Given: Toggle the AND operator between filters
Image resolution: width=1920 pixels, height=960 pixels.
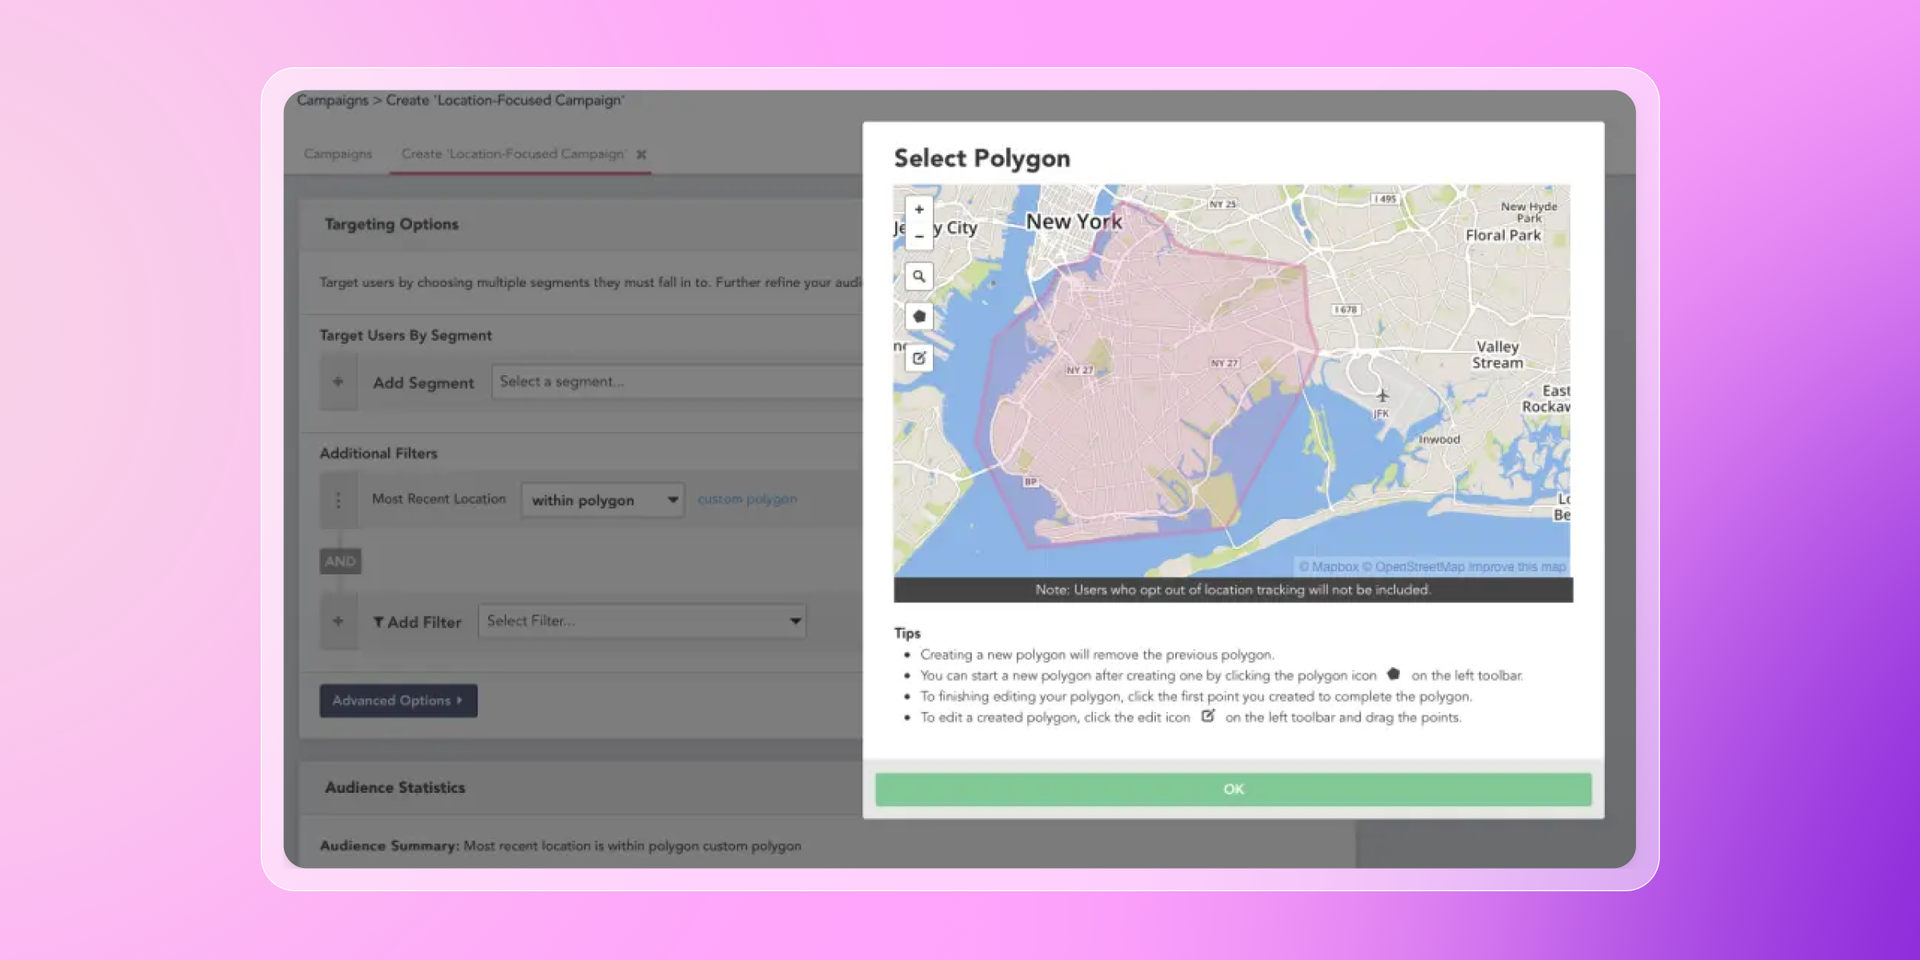Looking at the screenshot, I should [x=340, y=561].
